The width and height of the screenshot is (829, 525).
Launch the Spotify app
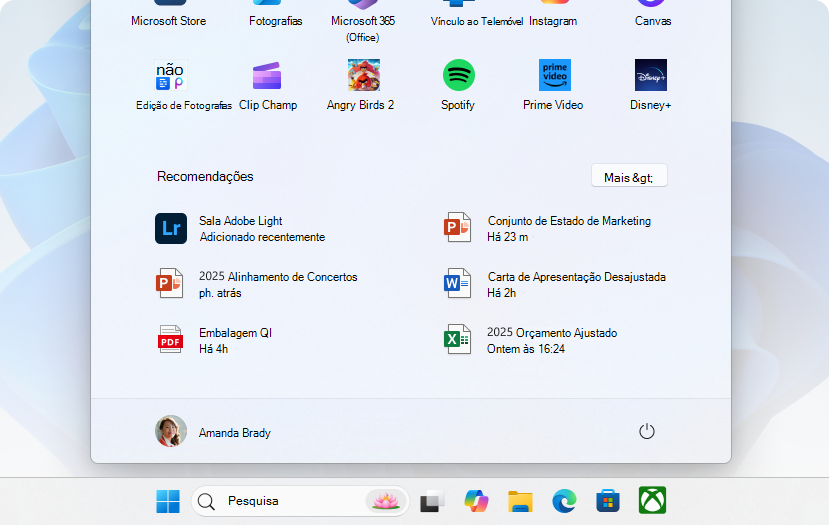(x=458, y=75)
